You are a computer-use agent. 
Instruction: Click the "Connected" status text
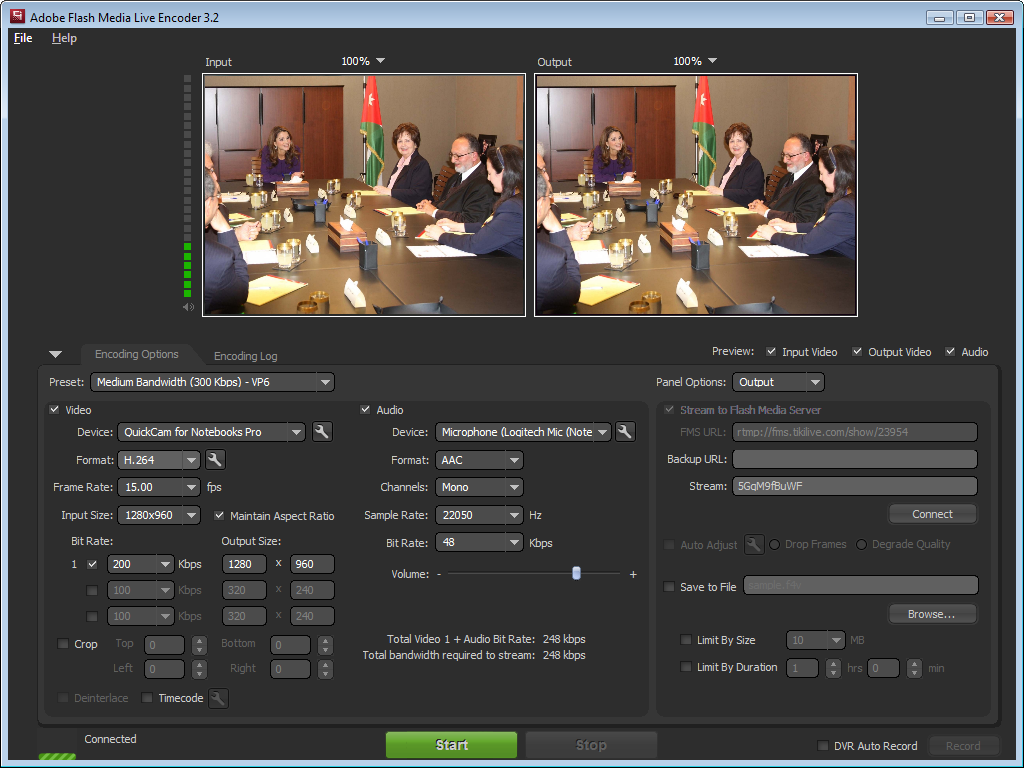point(110,739)
